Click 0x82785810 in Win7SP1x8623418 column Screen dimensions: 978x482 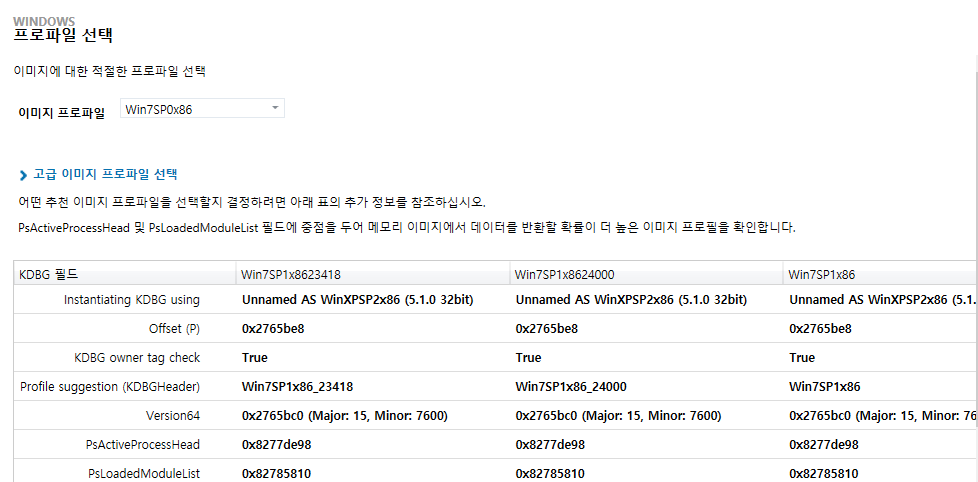pyautogui.click(x=276, y=474)
